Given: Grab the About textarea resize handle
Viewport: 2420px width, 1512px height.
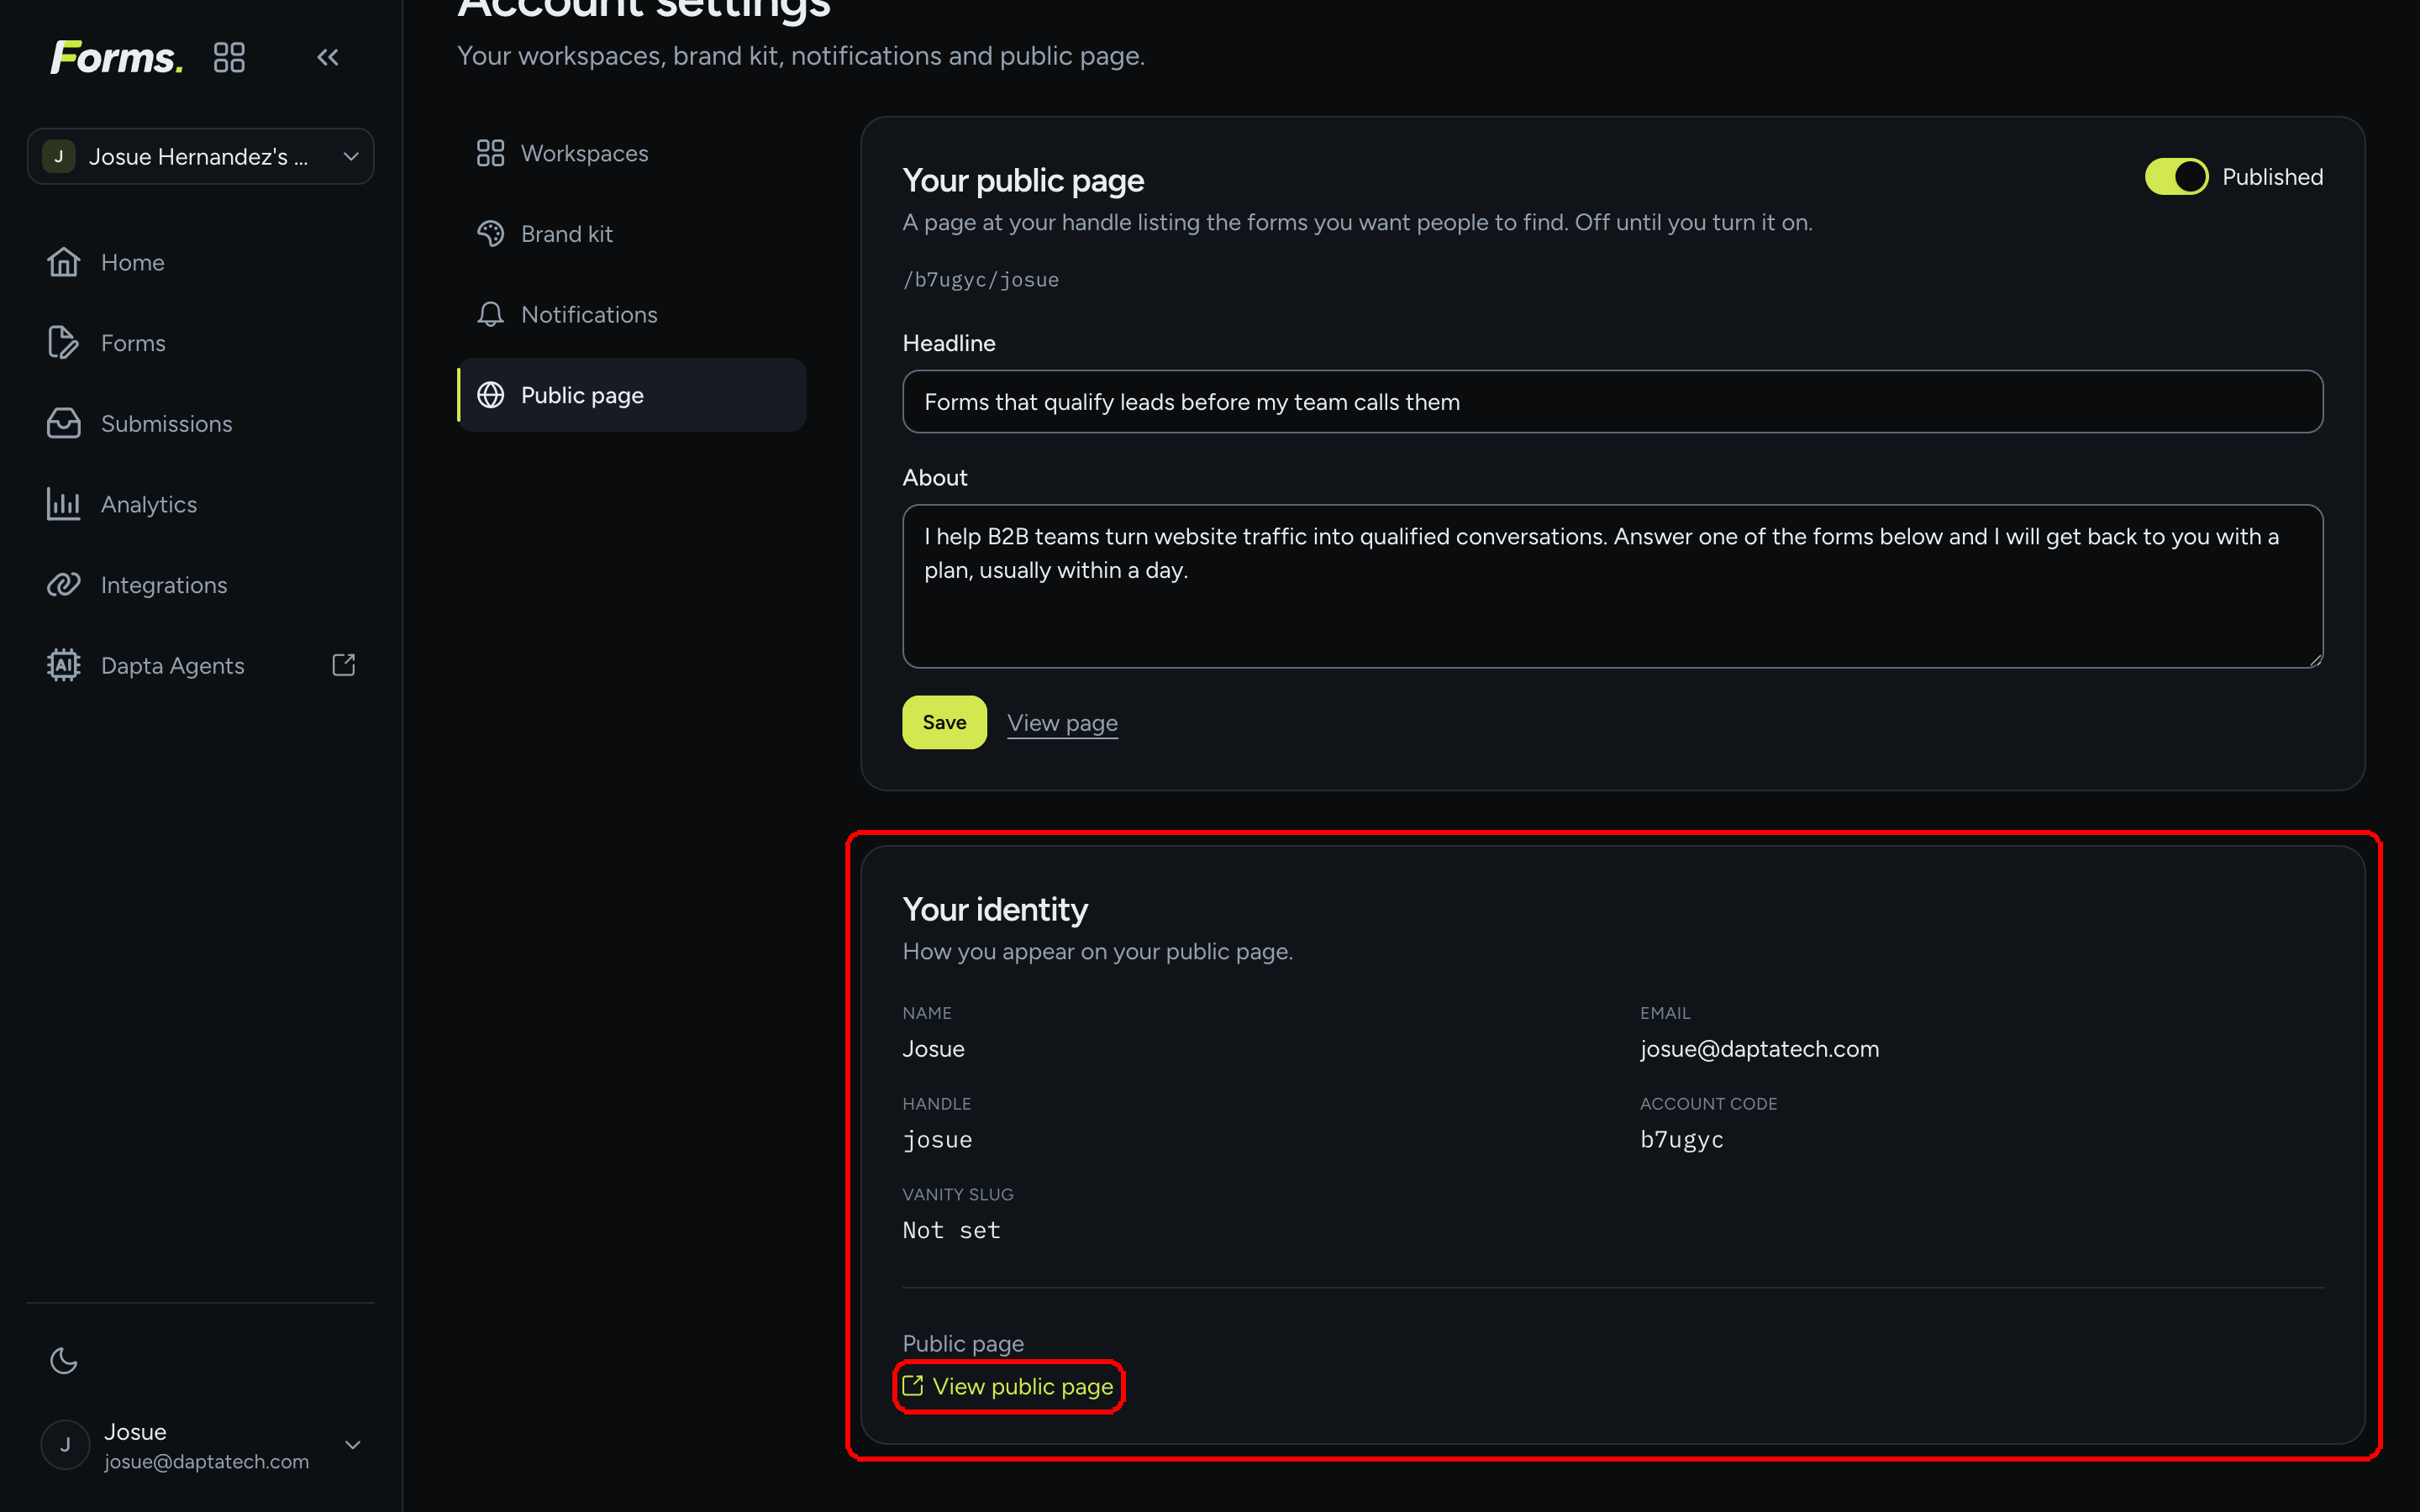Looking at the screenshot, I should [2316, 660].
